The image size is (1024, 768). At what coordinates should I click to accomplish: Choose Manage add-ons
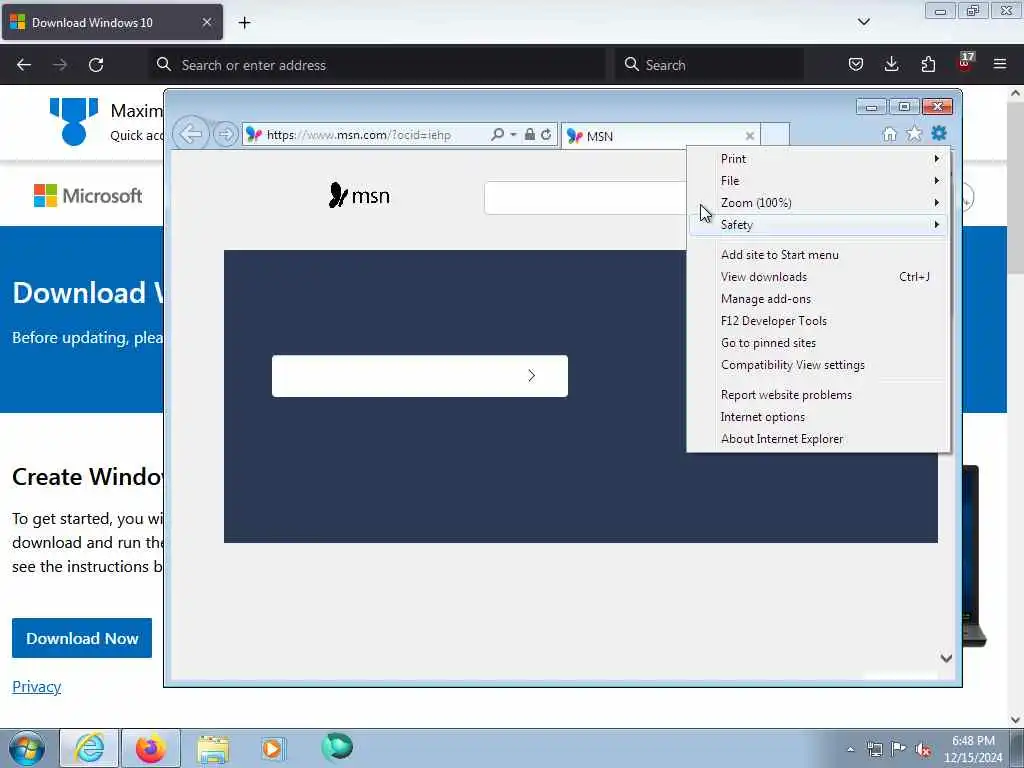(818, 299)
